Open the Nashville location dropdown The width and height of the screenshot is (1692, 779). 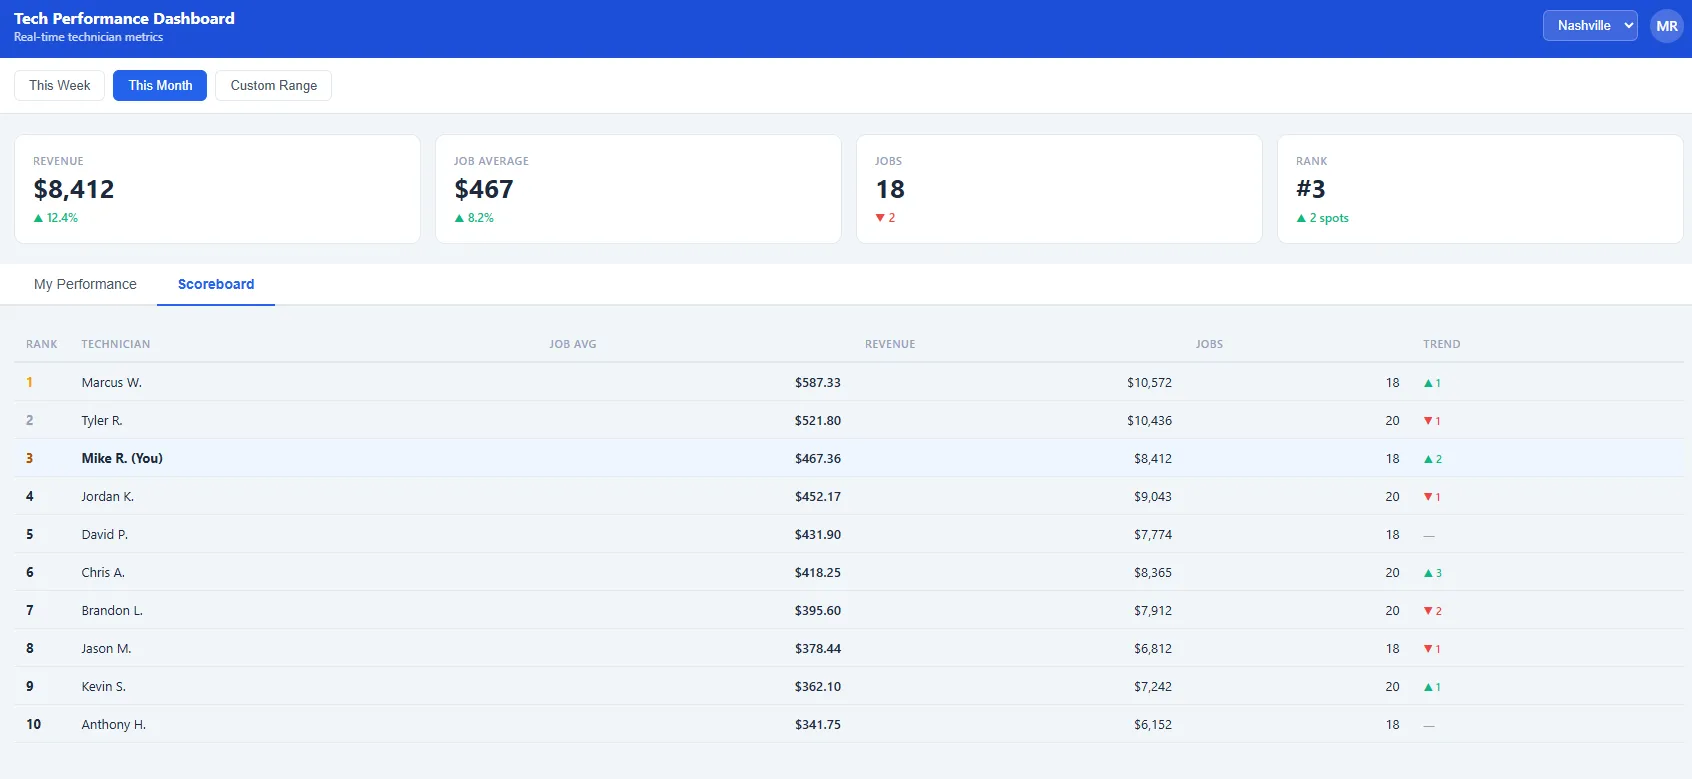tap(1589, 26)
